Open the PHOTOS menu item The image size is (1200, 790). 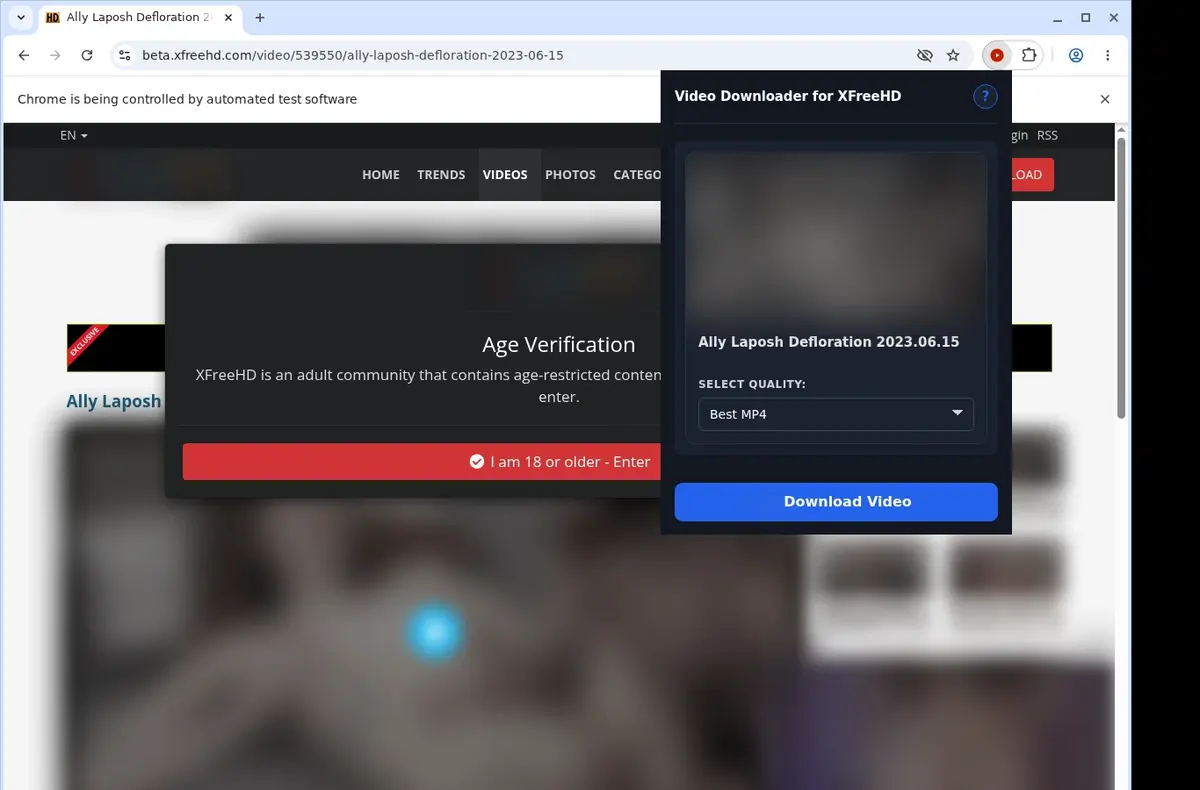(x=570, y=174)
